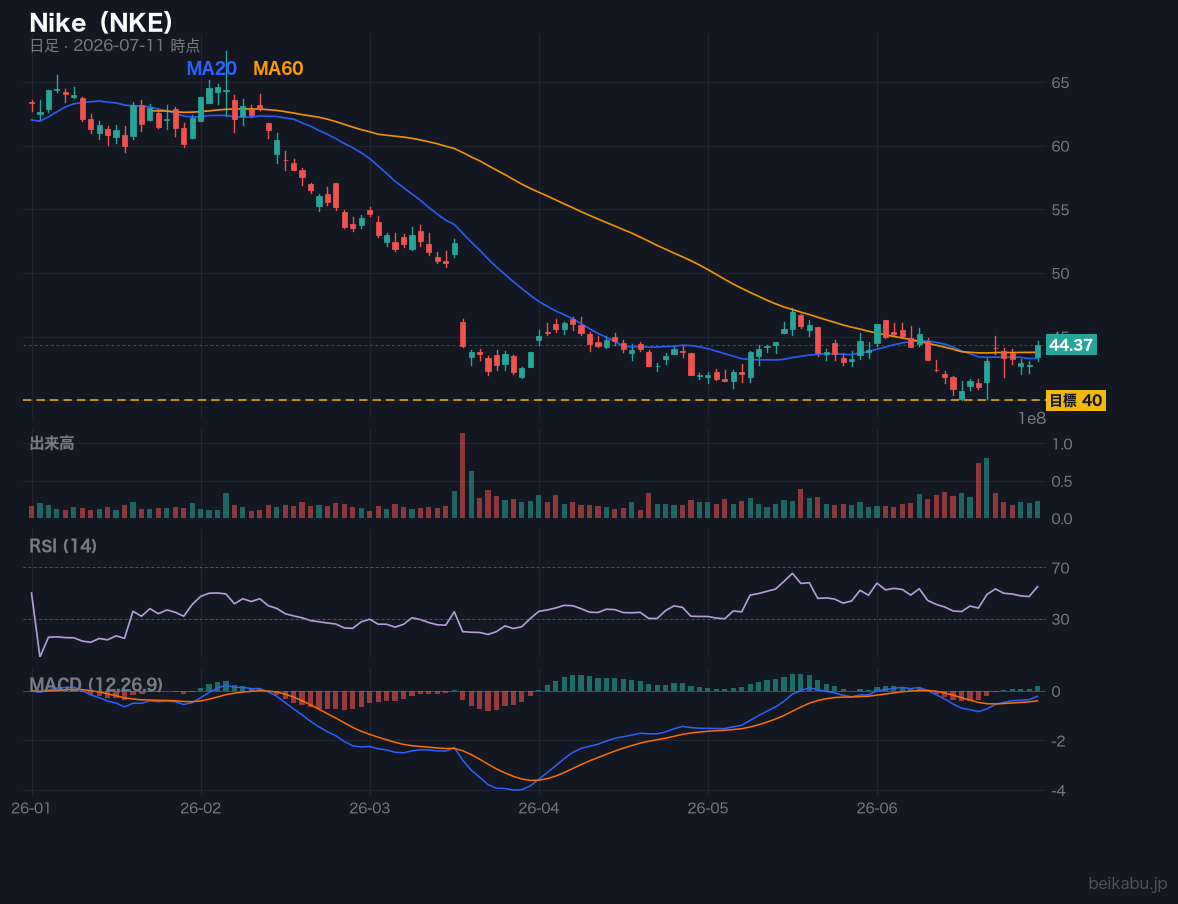Click the RSI (14) panel label
Image resolution: width=1178 pixels, height=904 pixels.
click(63, 546)
